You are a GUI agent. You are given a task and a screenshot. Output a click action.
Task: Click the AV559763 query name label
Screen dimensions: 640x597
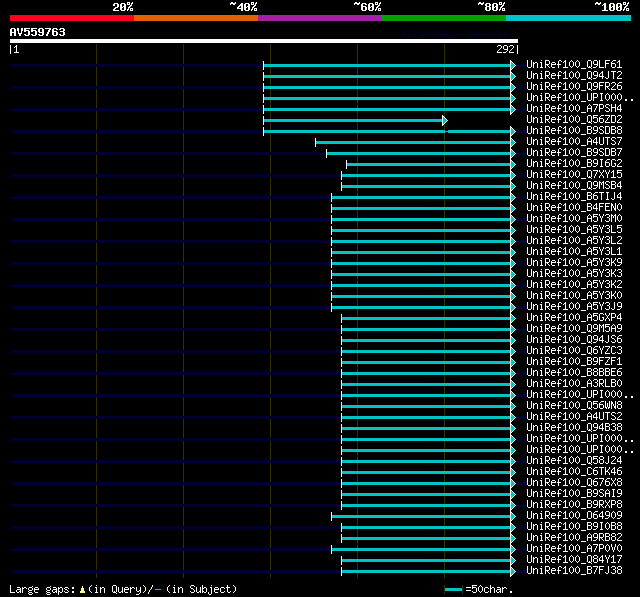[38, 32]
